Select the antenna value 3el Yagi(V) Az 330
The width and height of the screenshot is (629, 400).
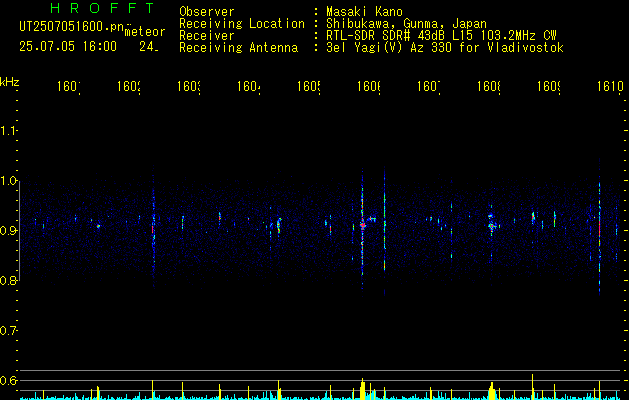(x=391, y=48)
